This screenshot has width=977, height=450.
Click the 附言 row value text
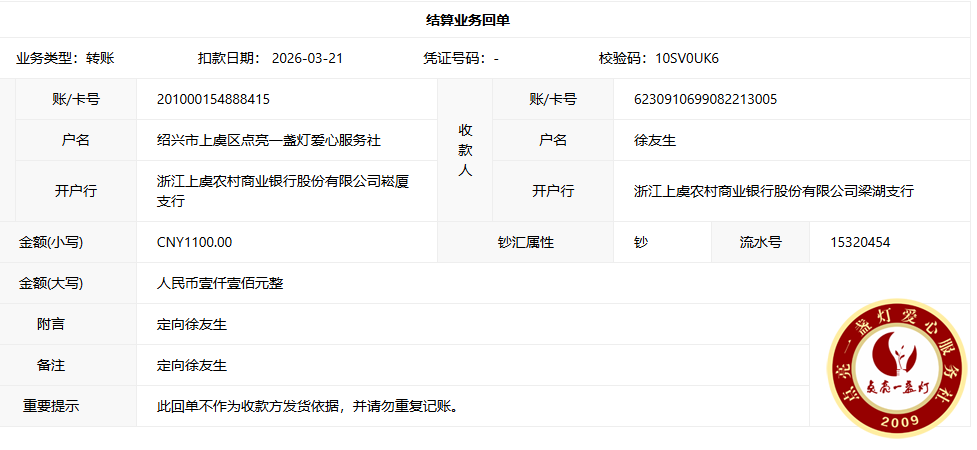[192, 324]
